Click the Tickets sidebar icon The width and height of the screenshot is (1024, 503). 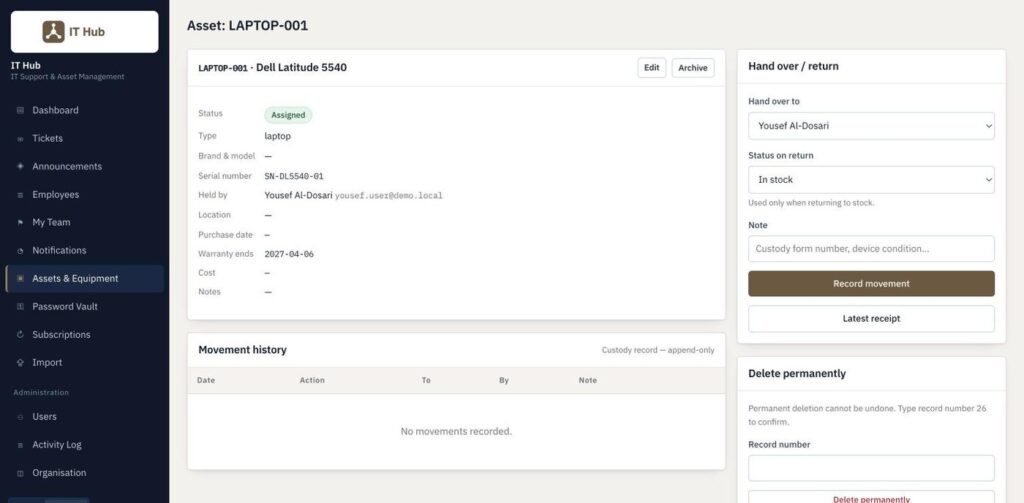pyautogui.click(x=20, y=138)
